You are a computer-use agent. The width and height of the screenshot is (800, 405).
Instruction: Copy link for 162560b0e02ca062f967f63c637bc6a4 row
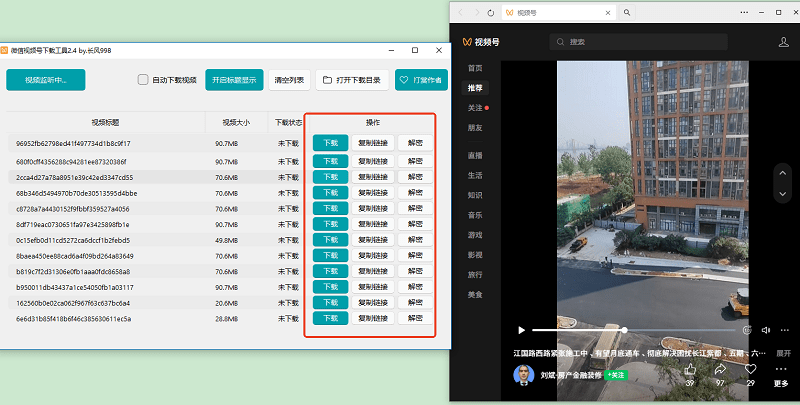pos(373,302)
